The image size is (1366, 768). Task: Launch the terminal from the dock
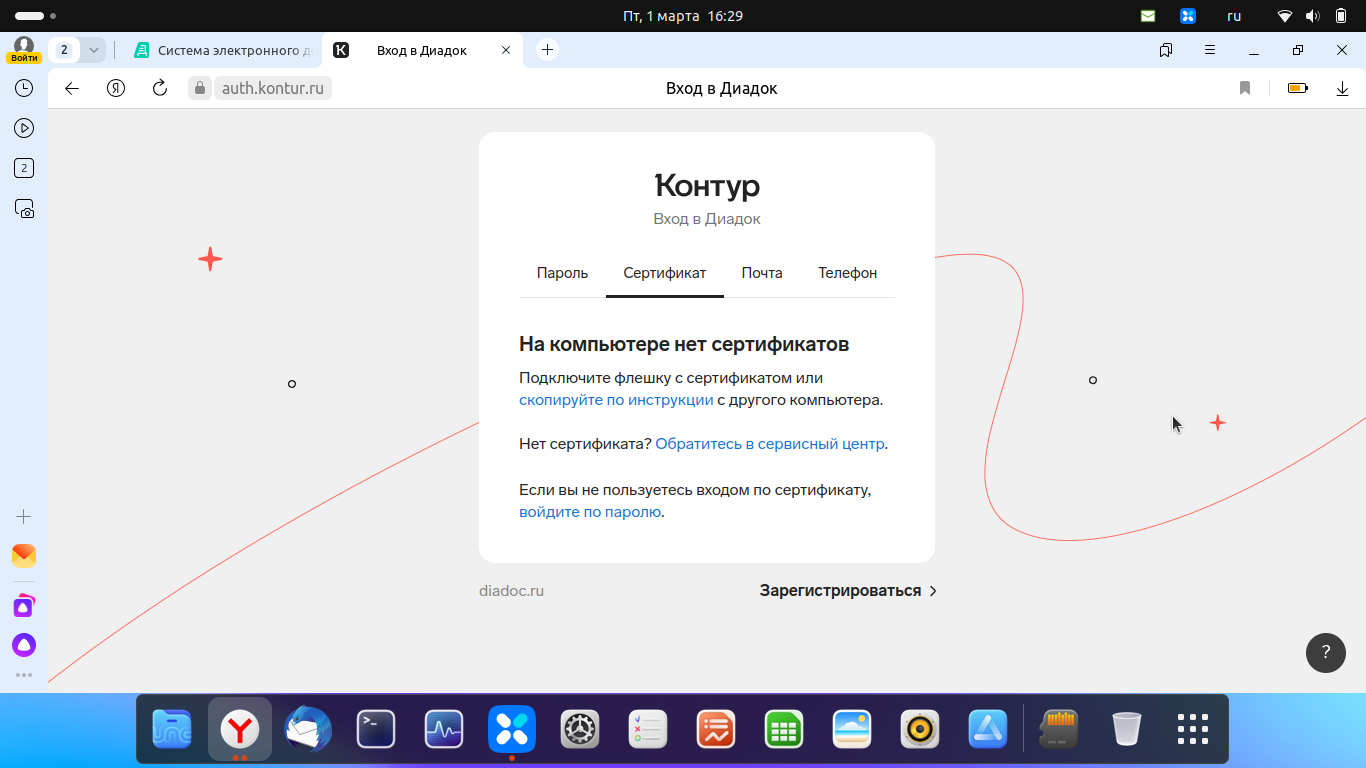(376, 730)
